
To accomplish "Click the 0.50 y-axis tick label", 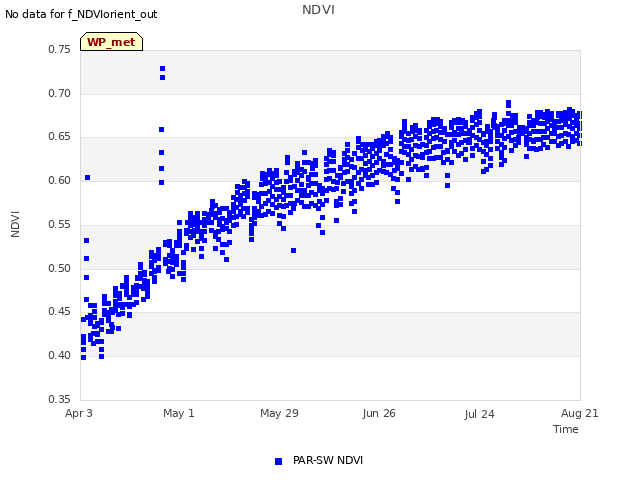I will [60, 268].
